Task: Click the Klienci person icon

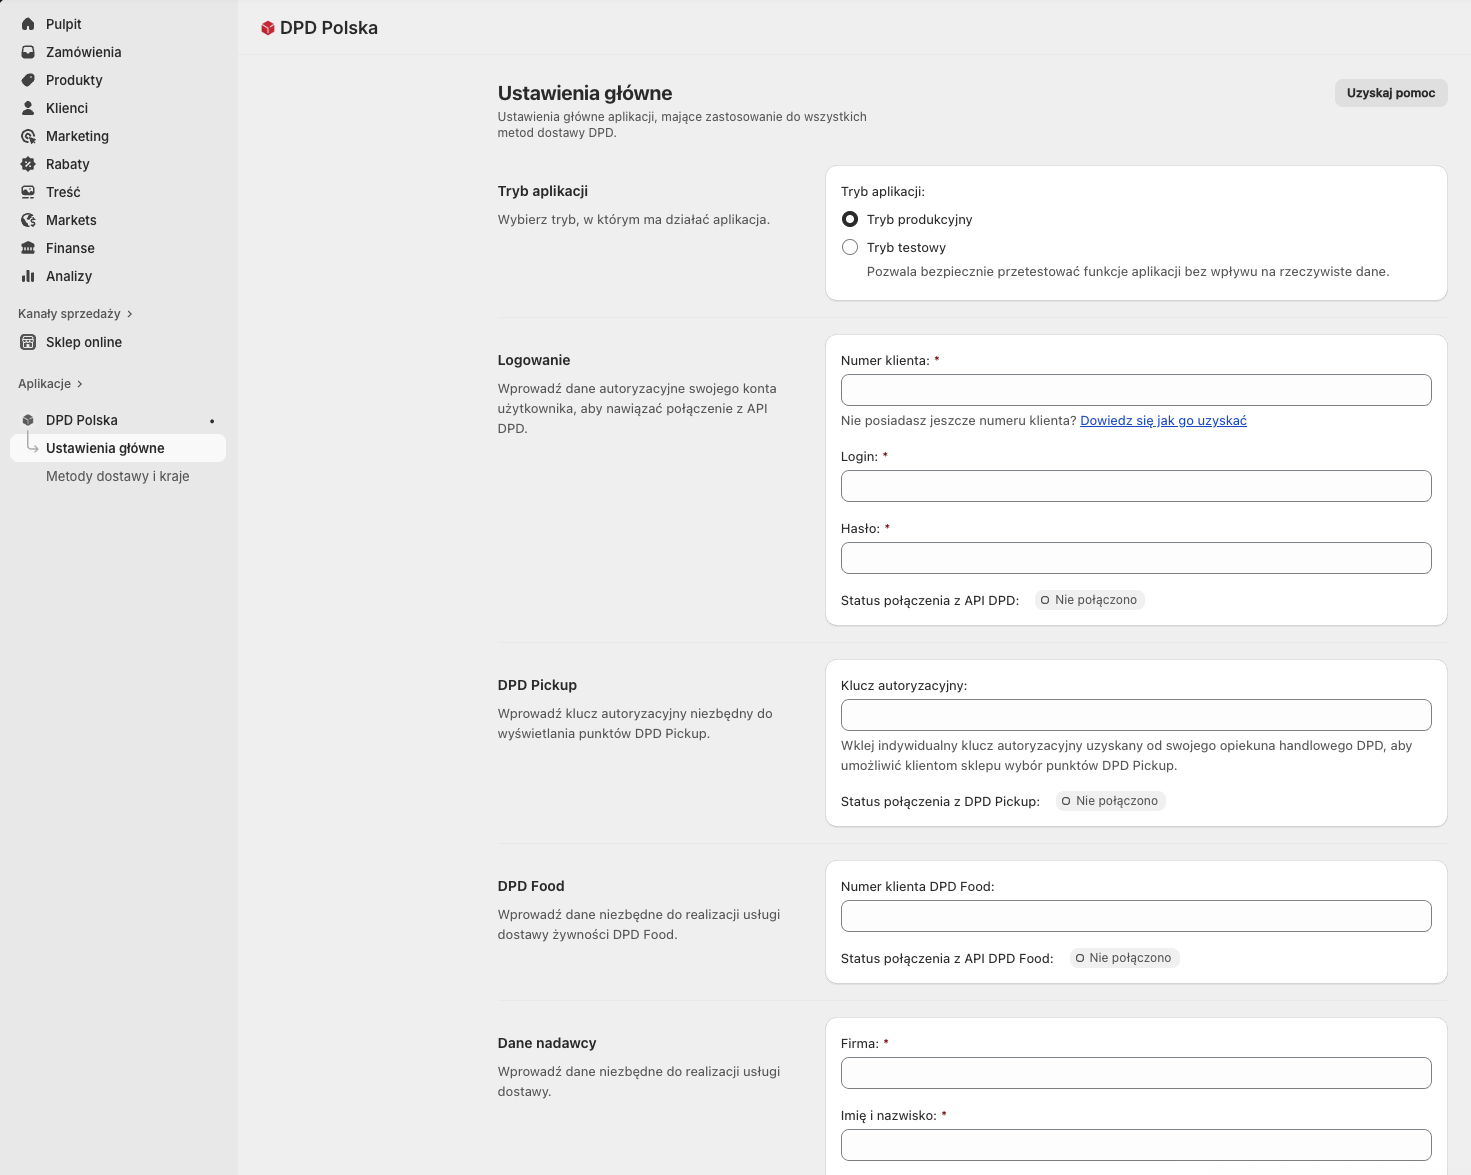Action: [x=28, y=108]
